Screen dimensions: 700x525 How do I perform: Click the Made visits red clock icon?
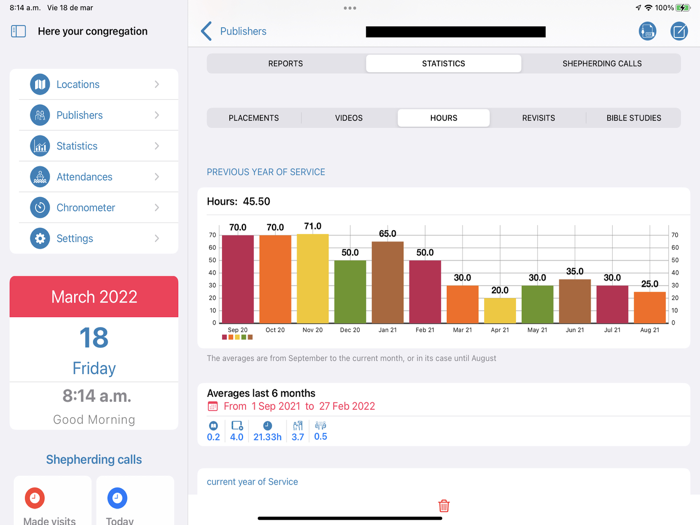(35, 498)
